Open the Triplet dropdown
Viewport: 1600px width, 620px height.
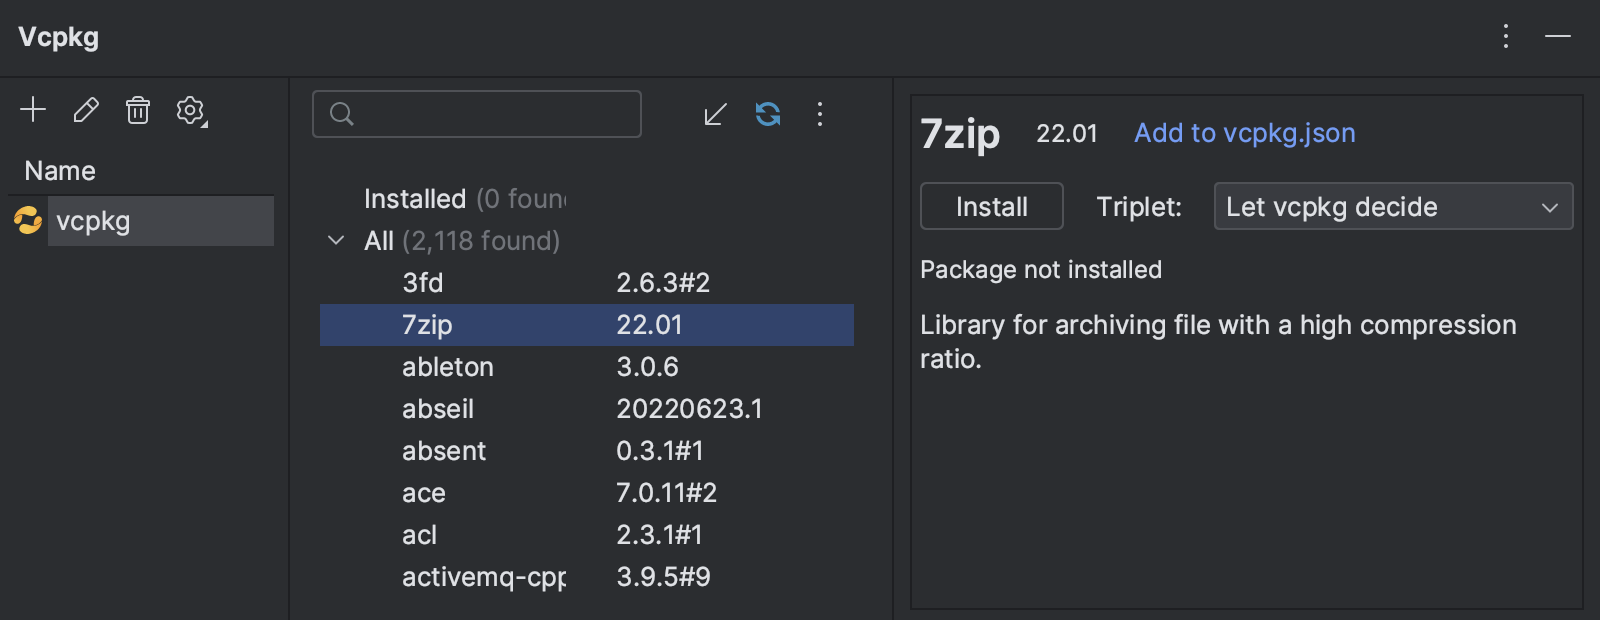point(1393,206)
